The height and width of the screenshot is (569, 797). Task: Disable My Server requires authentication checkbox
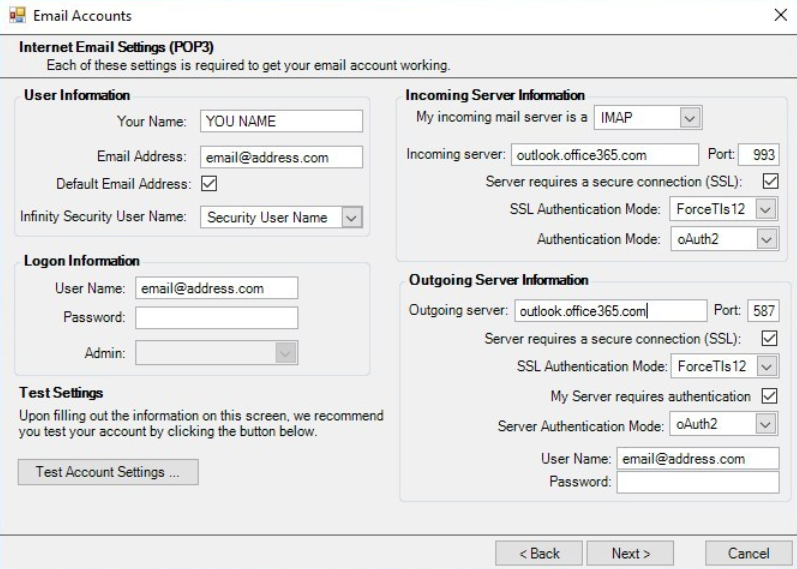(770, 396)
